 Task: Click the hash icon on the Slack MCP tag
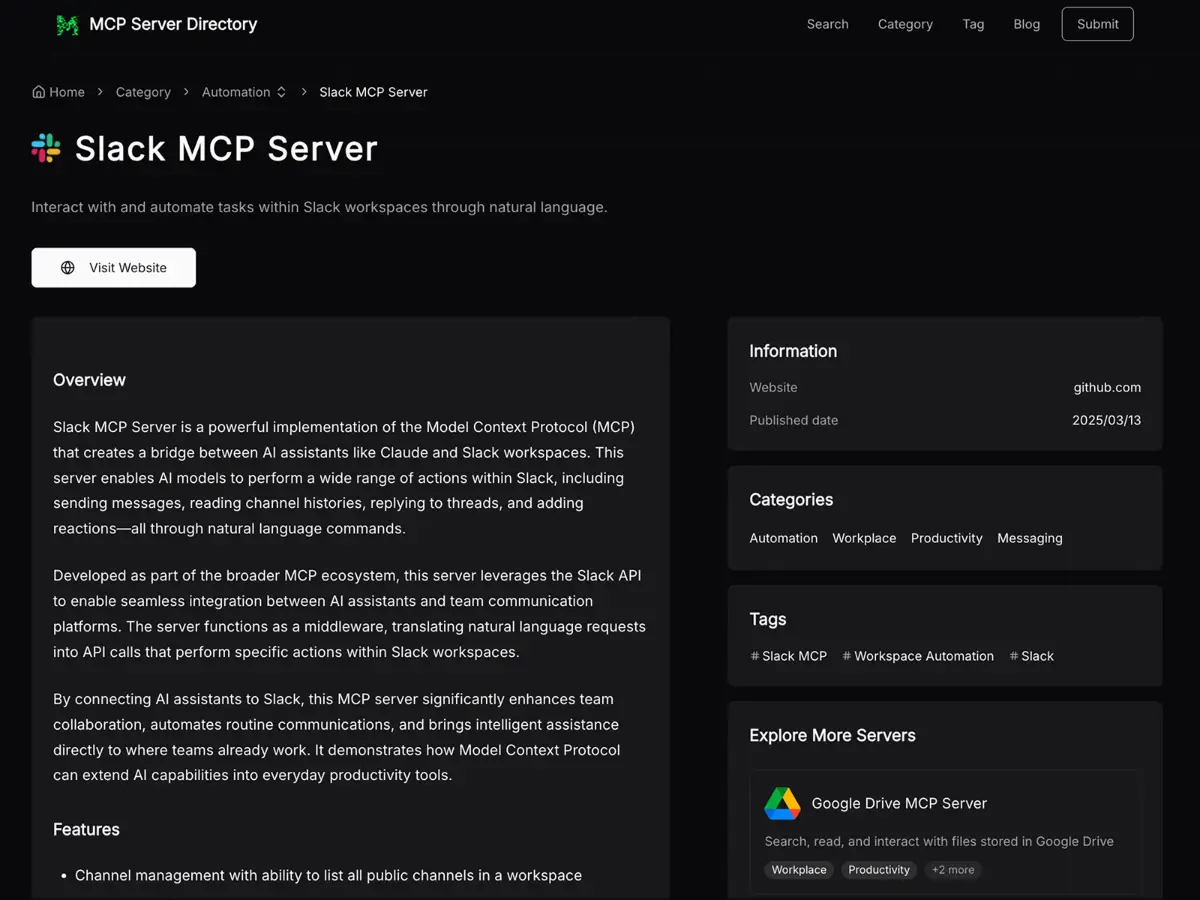pos(753,656)
